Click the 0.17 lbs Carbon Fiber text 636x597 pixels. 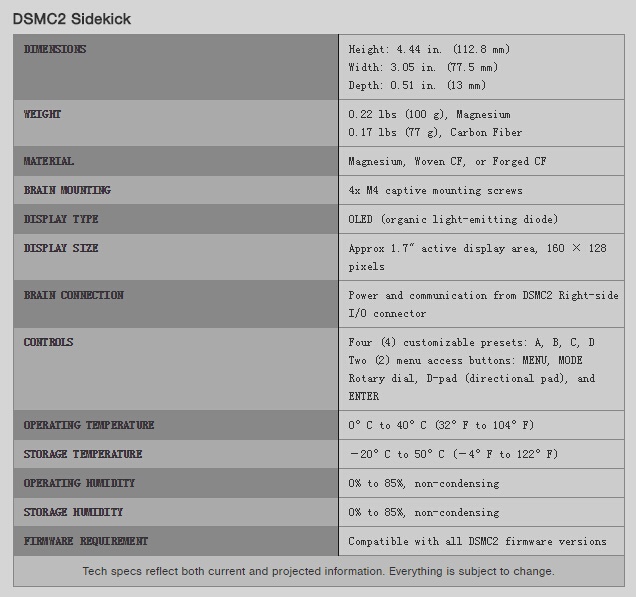(x=435, y=132)
